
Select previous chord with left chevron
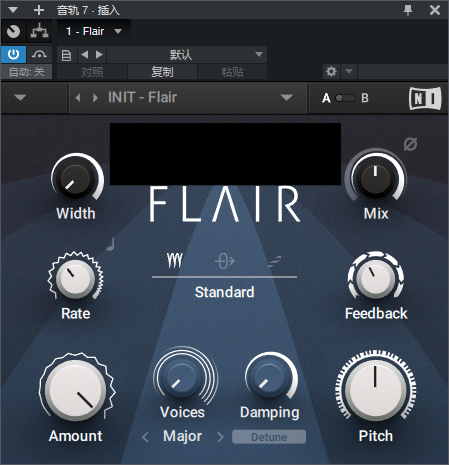click(x=145, y=437)
